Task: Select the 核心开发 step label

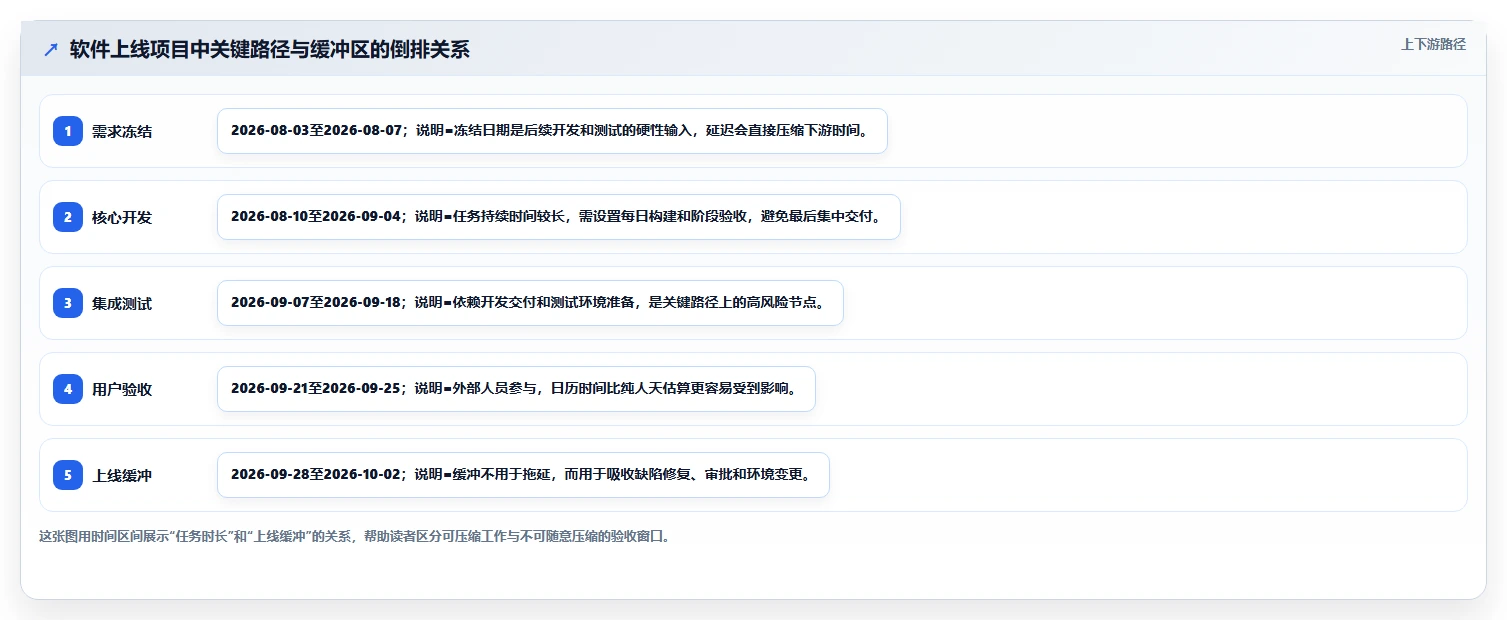Action: tap(122, 217)
